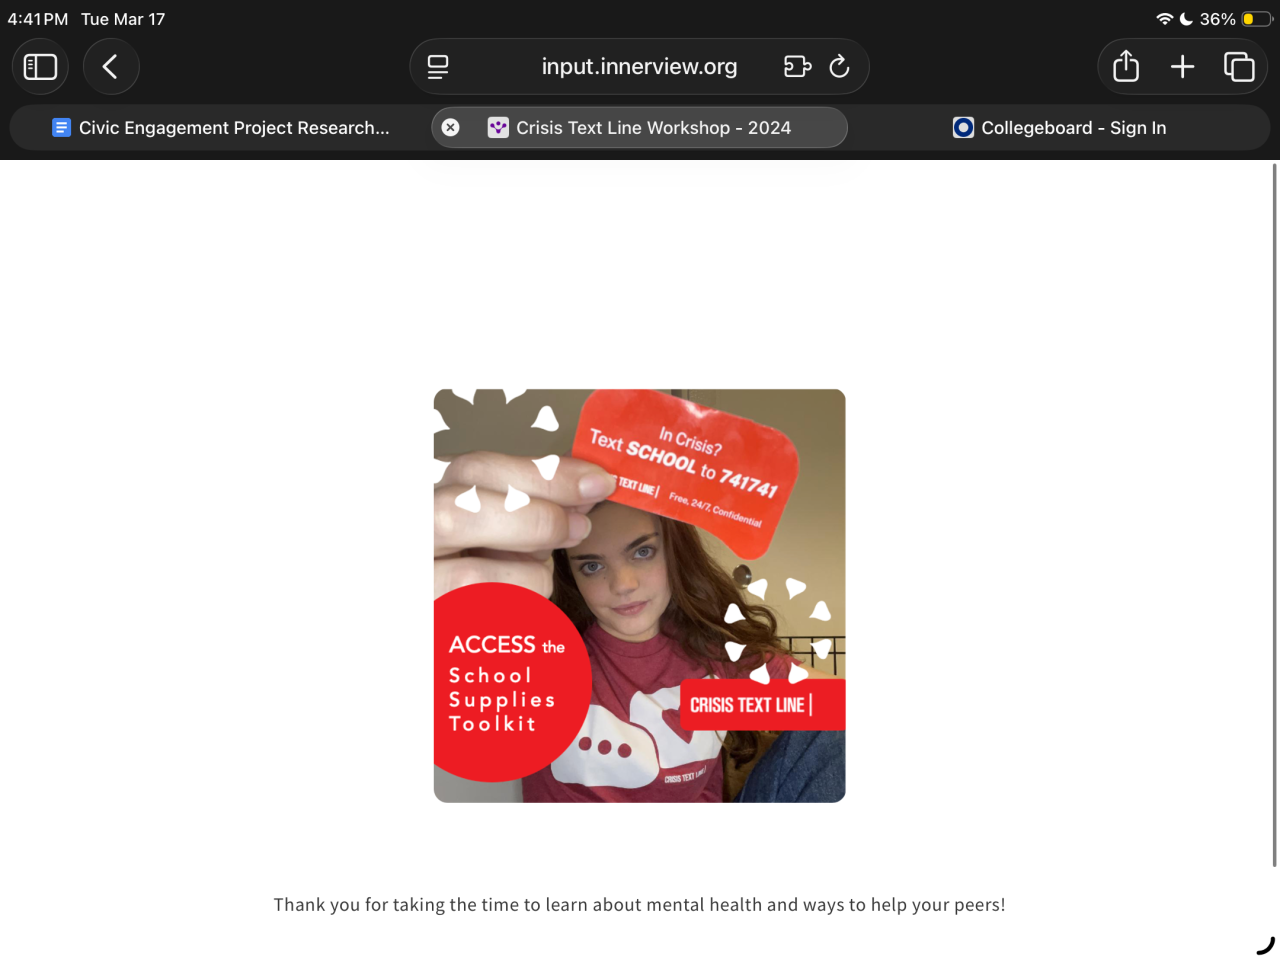Switch to Civic Engagement Project Research tab

coord(220,128)
